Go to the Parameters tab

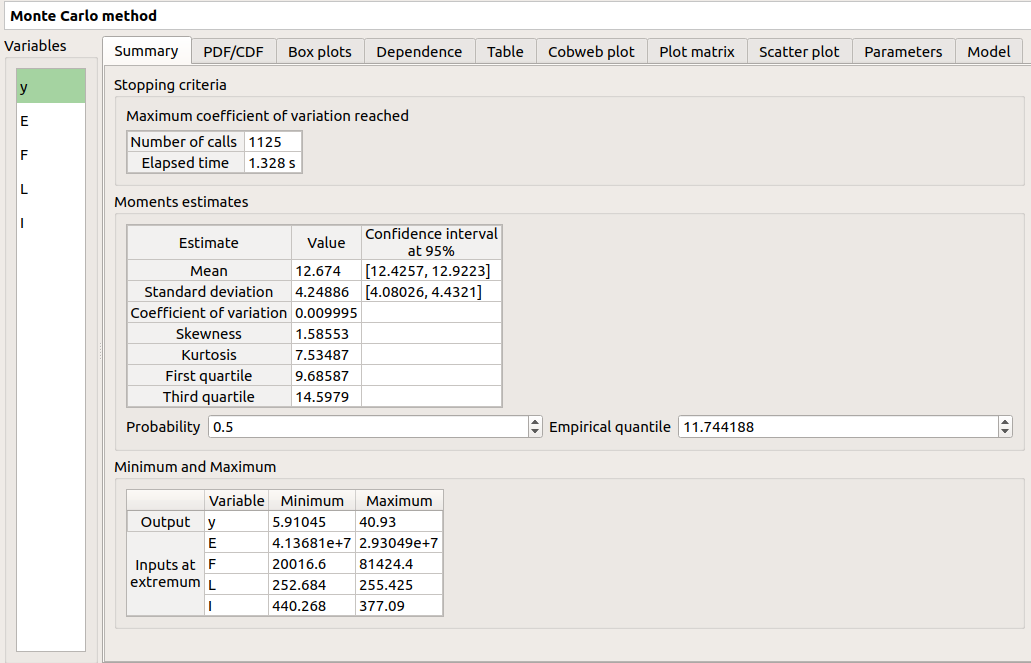click(x=902, y=51)
